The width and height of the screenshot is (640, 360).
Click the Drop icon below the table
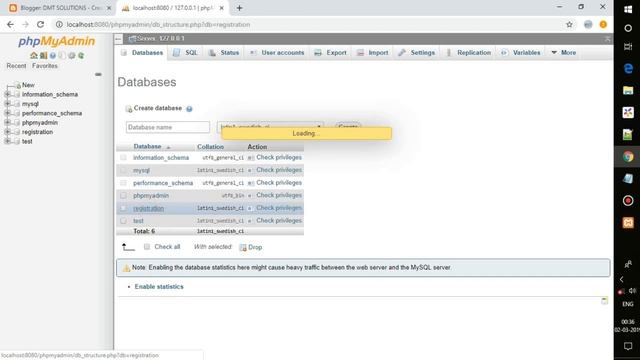click(x=243, y=247)
